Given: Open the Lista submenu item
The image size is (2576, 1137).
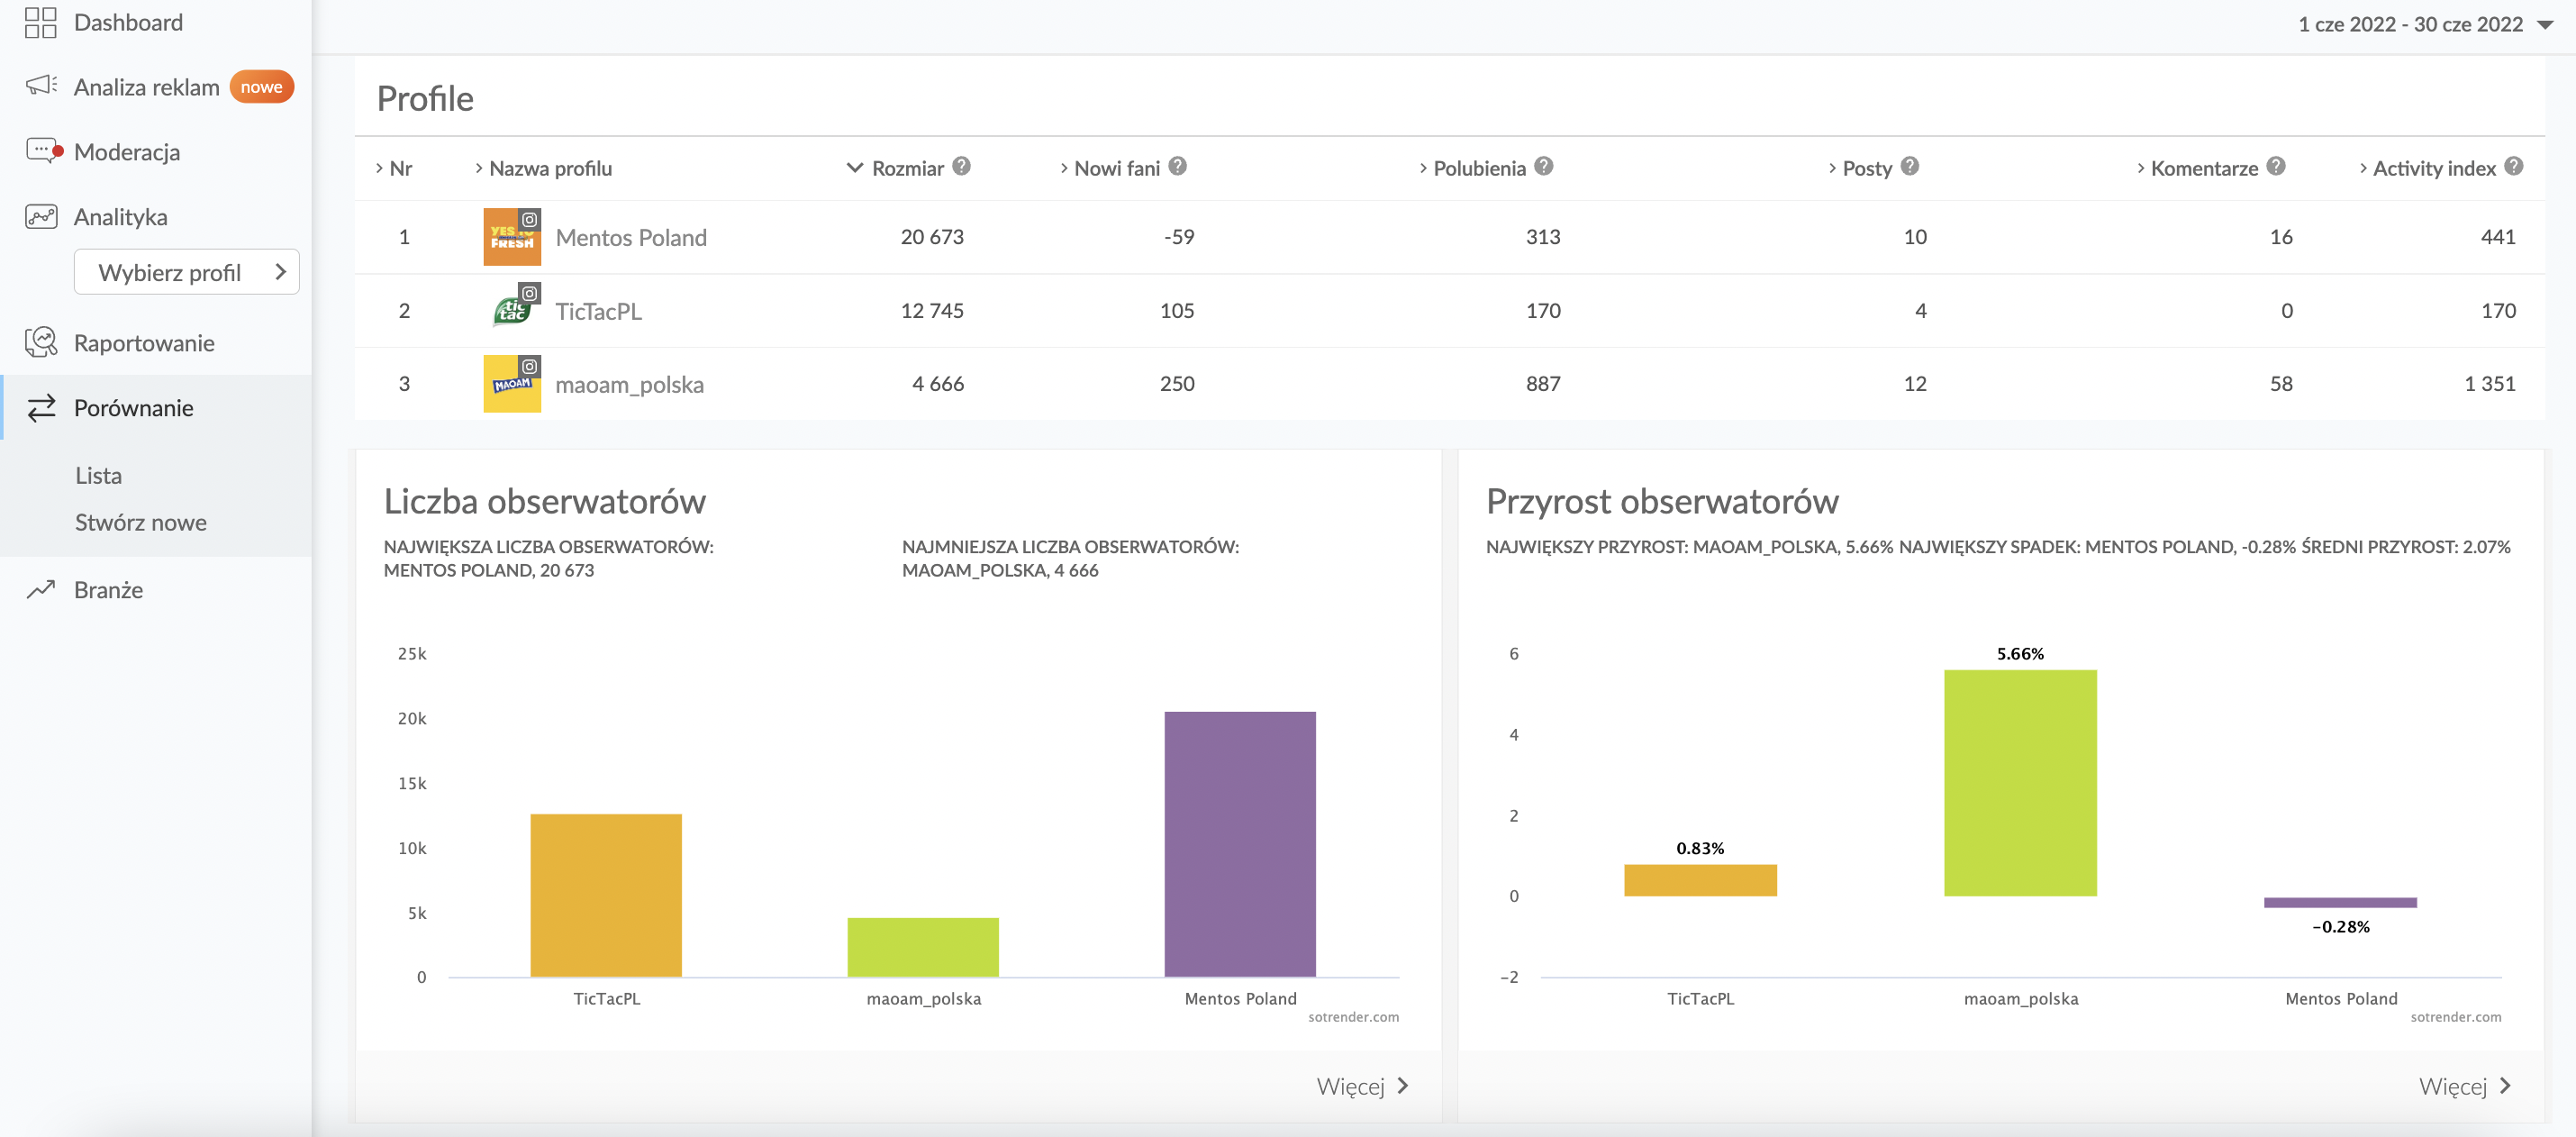Looking at the screenshot, I should click(98, 475).
